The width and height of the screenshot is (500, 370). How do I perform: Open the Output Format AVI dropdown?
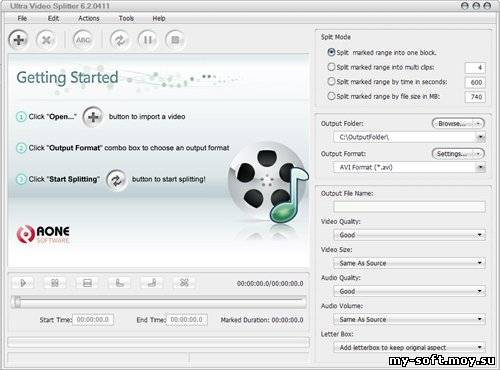409,167
